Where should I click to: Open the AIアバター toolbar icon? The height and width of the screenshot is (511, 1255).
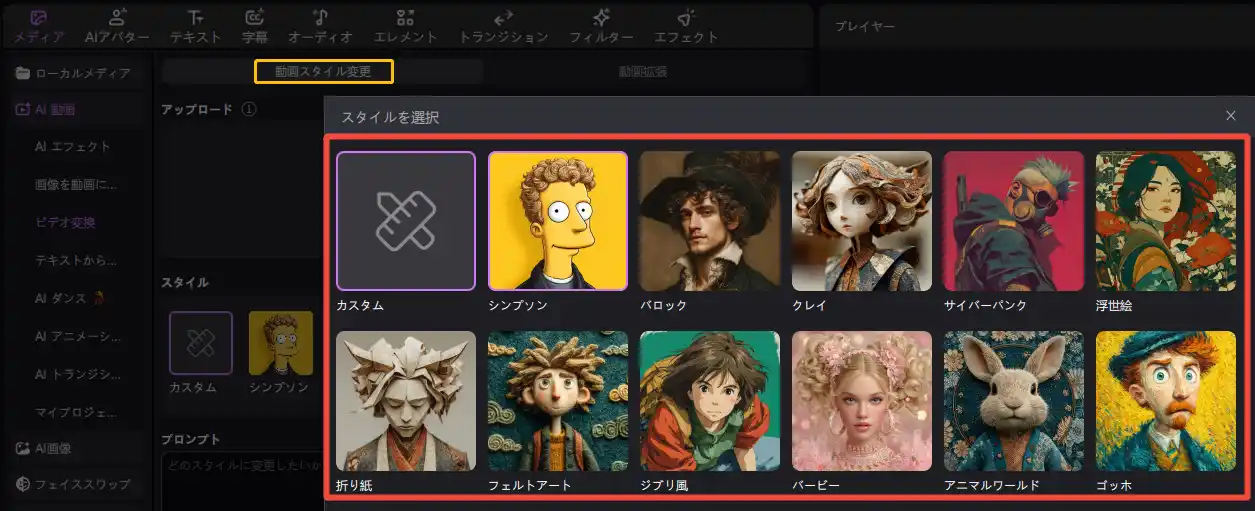pos(118,18)
